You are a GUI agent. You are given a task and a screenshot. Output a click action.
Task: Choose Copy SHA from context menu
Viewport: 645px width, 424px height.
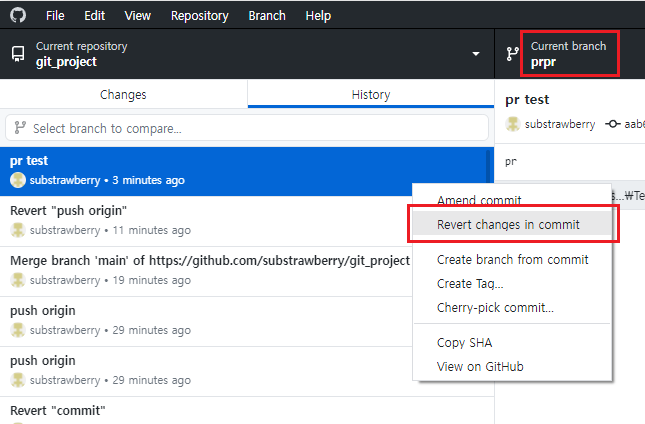512,343
